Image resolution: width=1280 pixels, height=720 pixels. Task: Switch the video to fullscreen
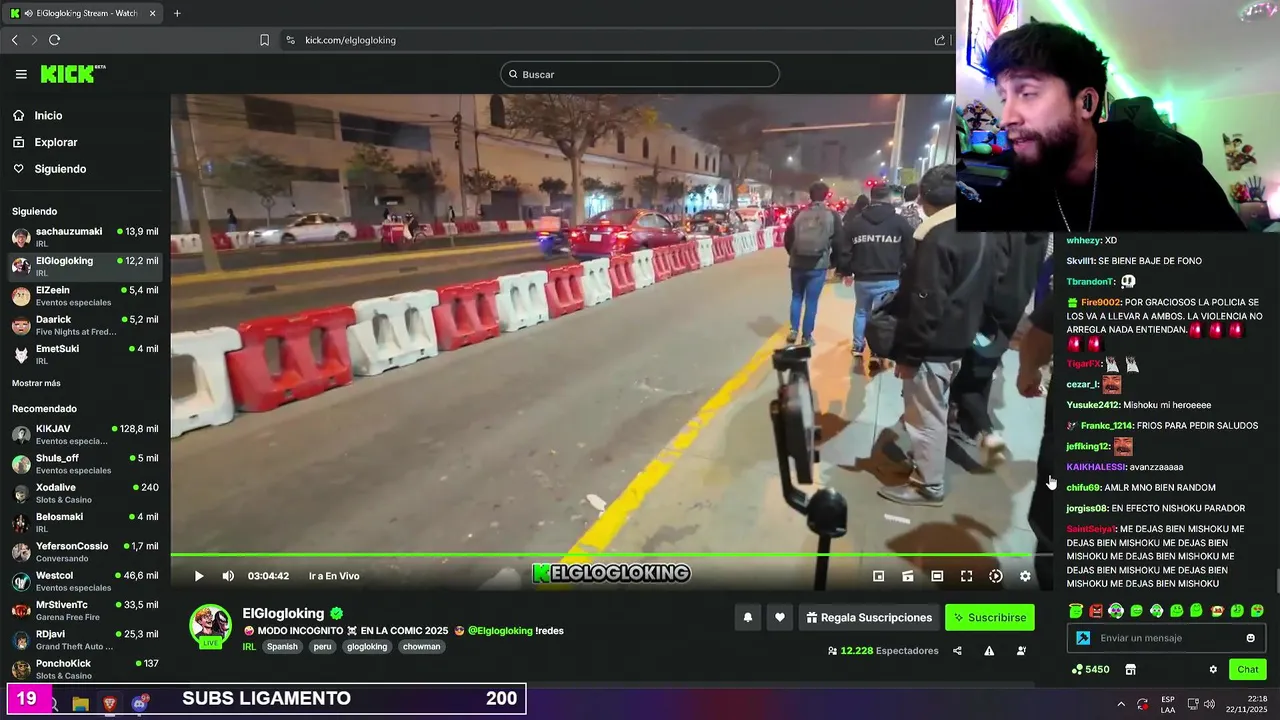(x=966, y=576)
